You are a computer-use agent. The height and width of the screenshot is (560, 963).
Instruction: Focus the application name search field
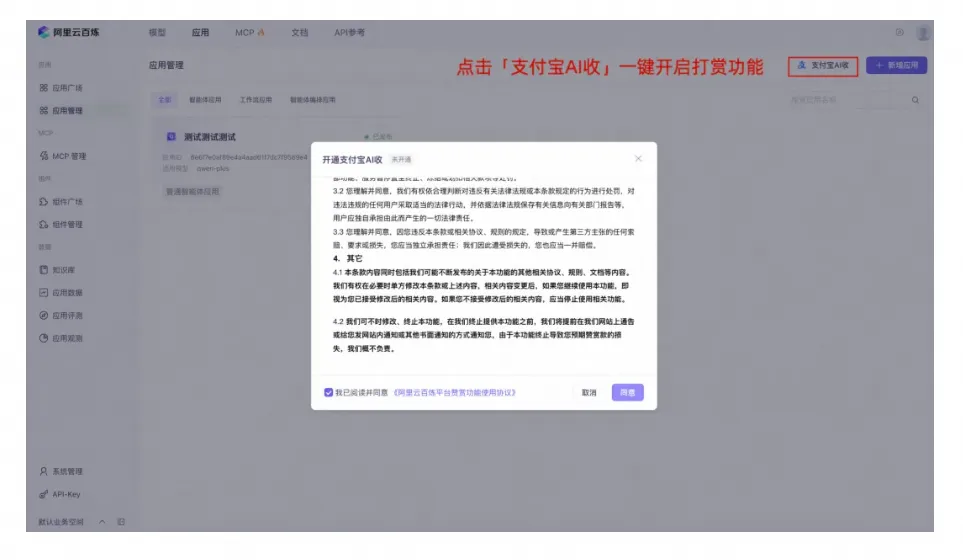846,99
